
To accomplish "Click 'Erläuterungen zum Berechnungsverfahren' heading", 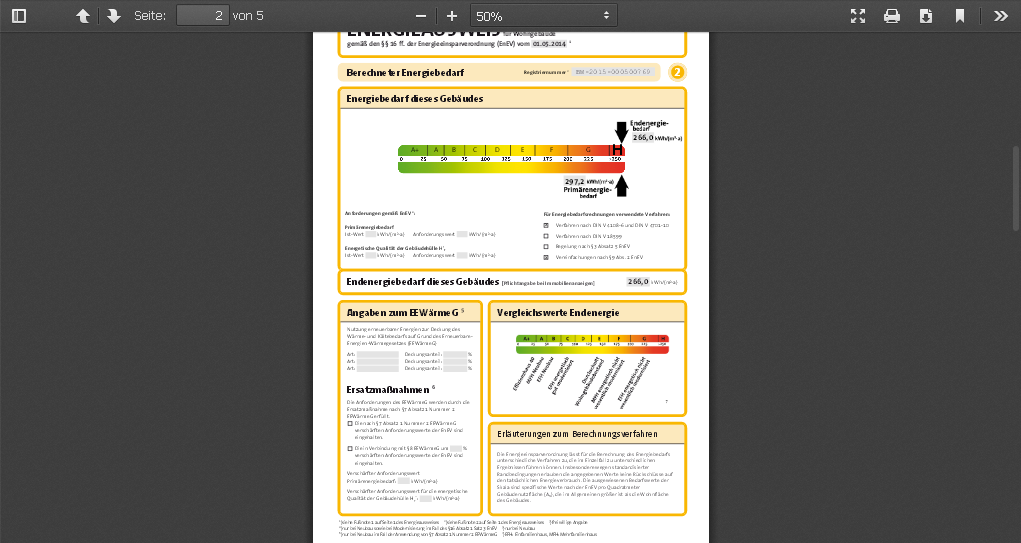I will (578, 434).
